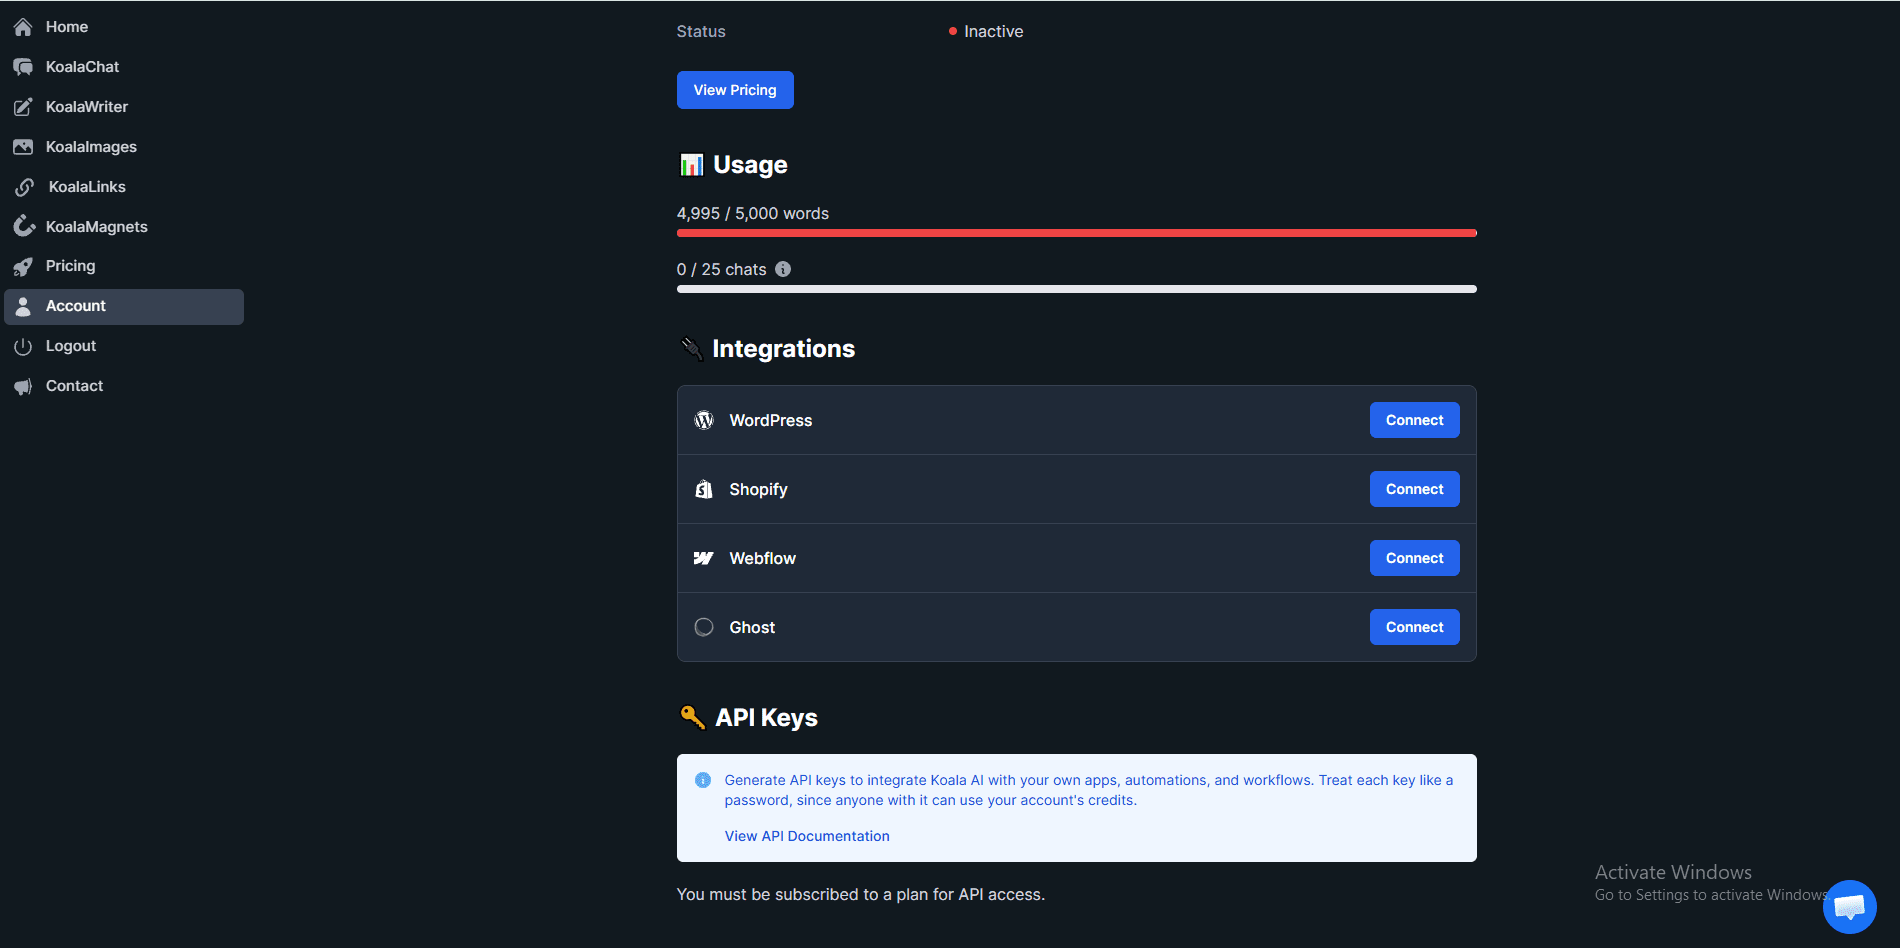Viewport: 1900px width, 948px height.
Task: Click the Ghost circle icon
Action: click(x=704, y=627)
